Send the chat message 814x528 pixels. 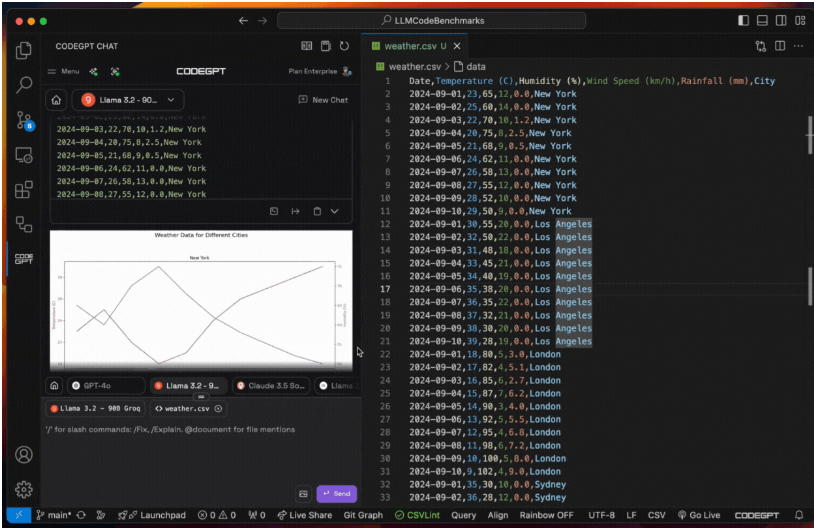pyautogui.click(x=336, y=494)
